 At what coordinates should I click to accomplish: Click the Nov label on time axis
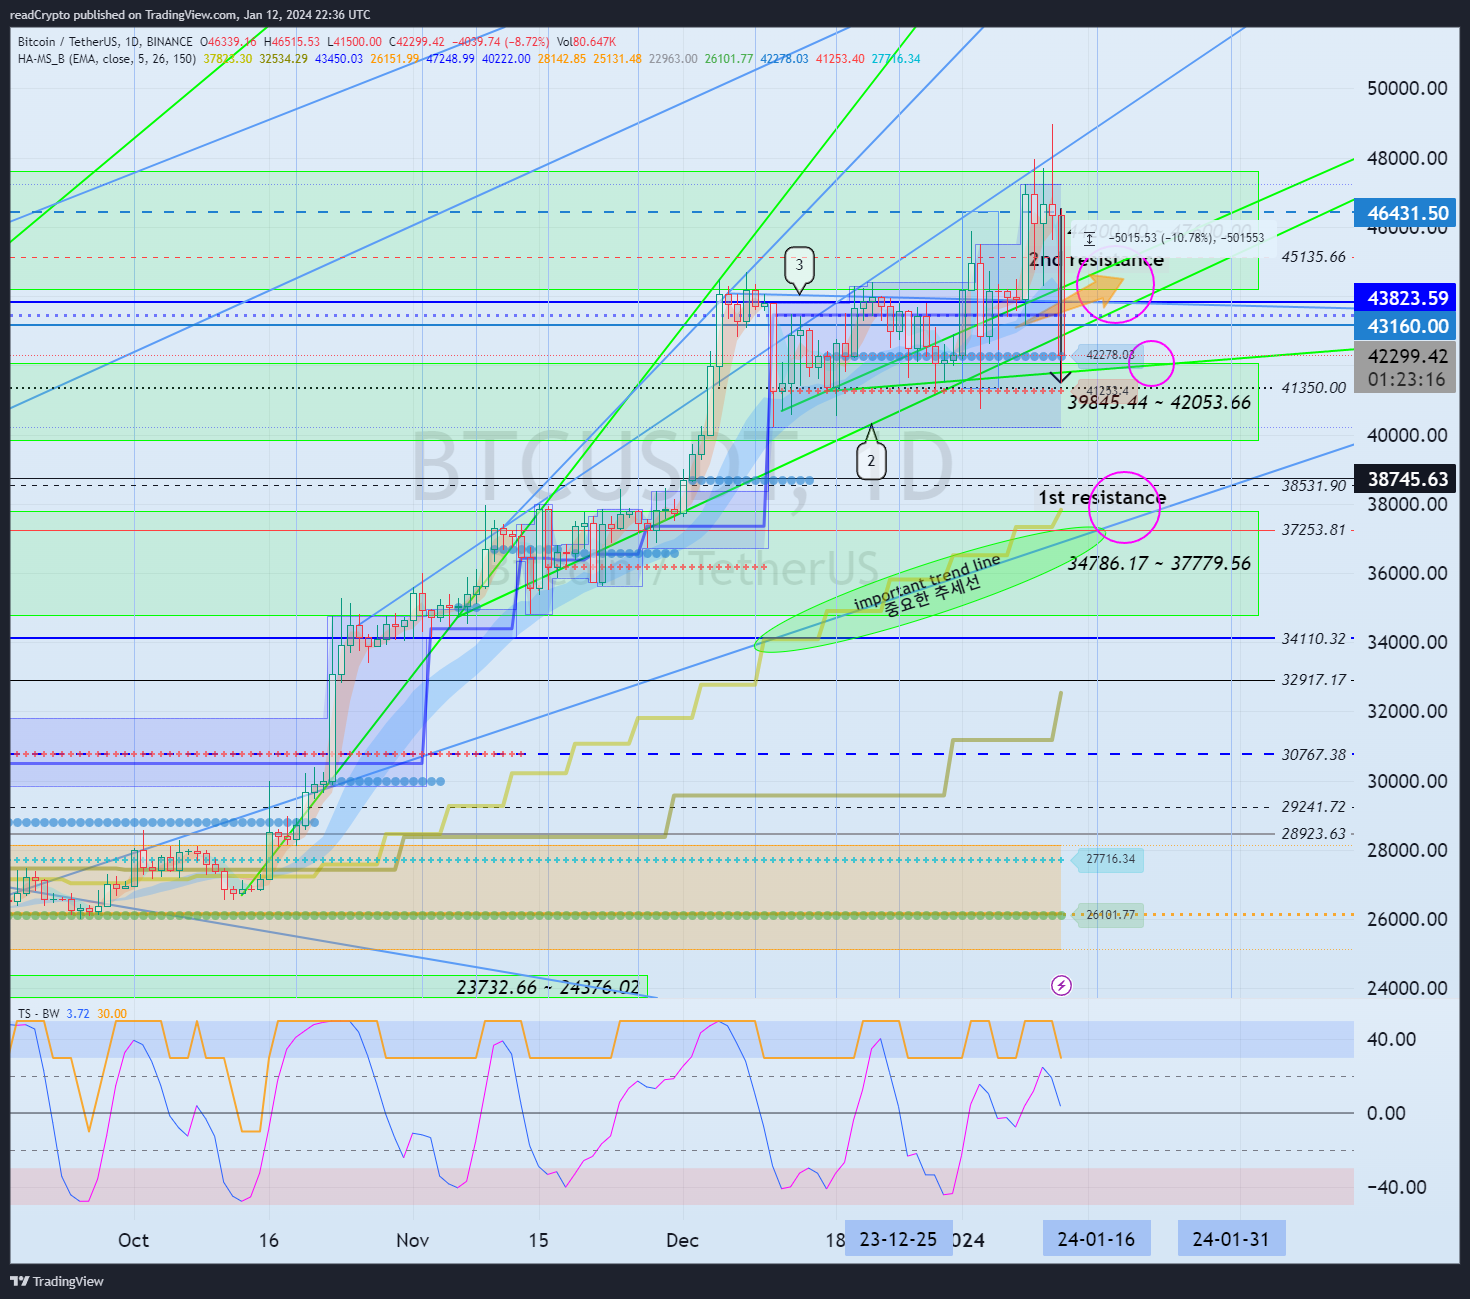412,1240
